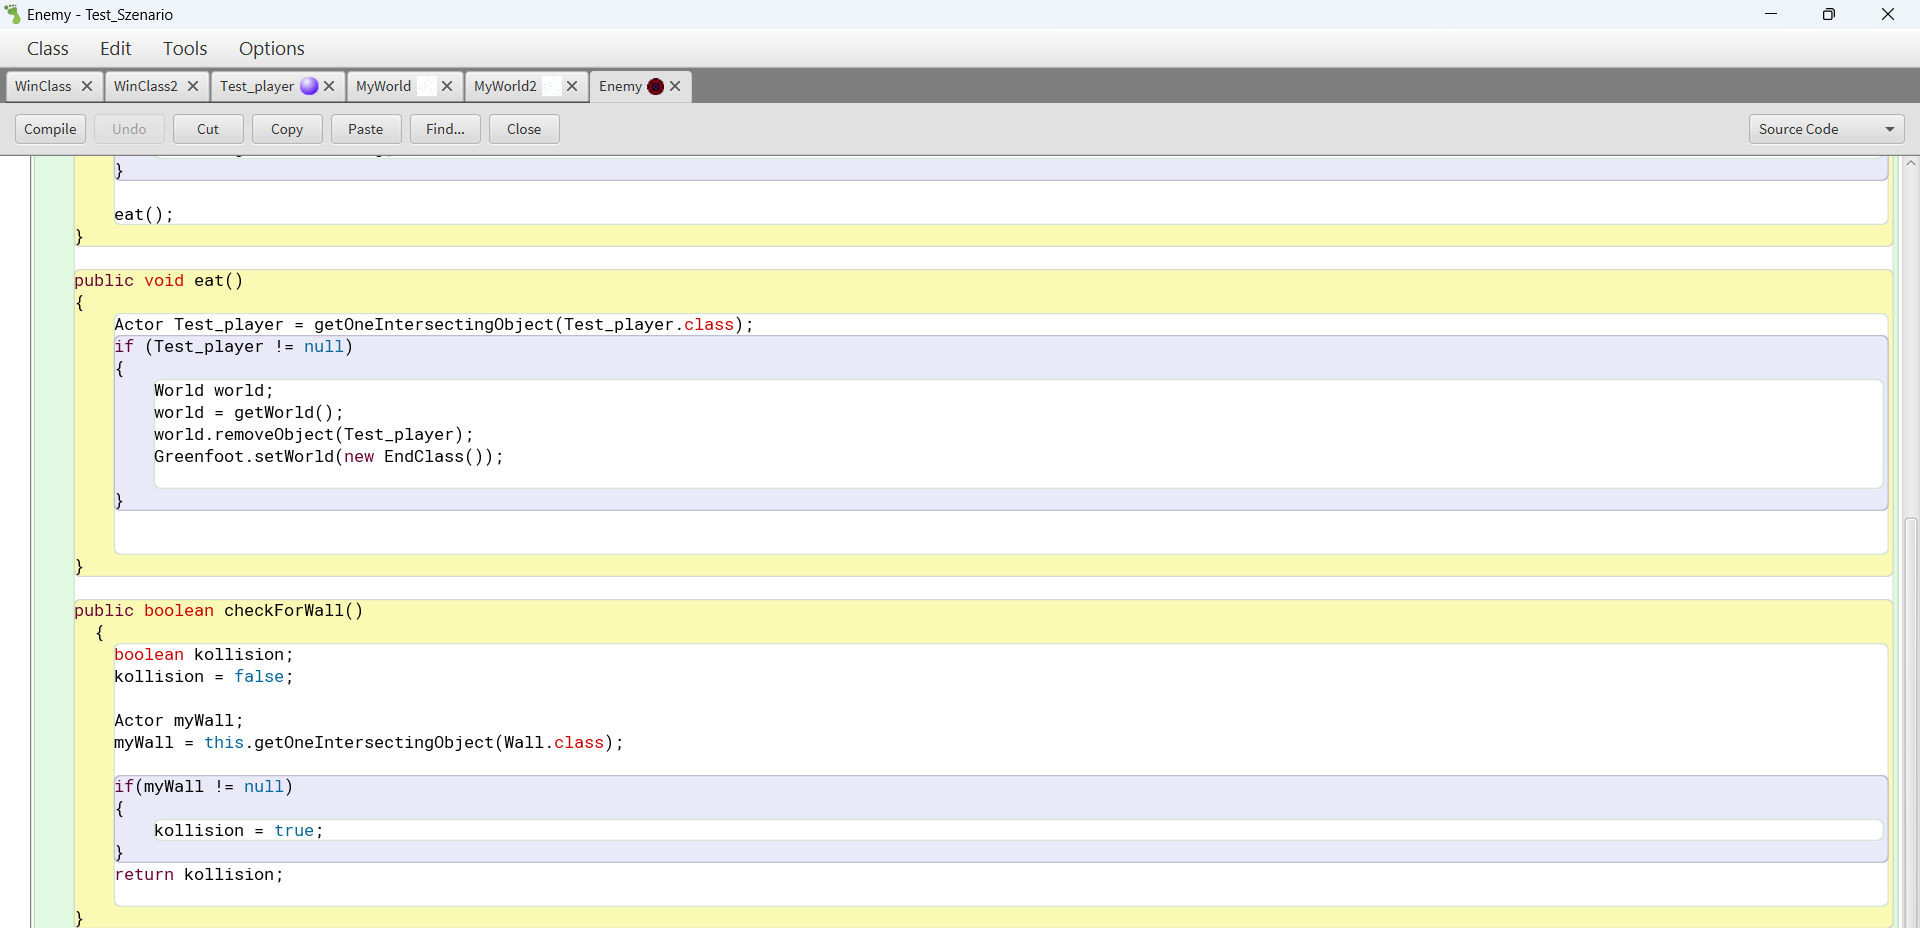Click the Greenfoot application icon in the title bar
1920x928 pixels.
click(x=13, y=14)
